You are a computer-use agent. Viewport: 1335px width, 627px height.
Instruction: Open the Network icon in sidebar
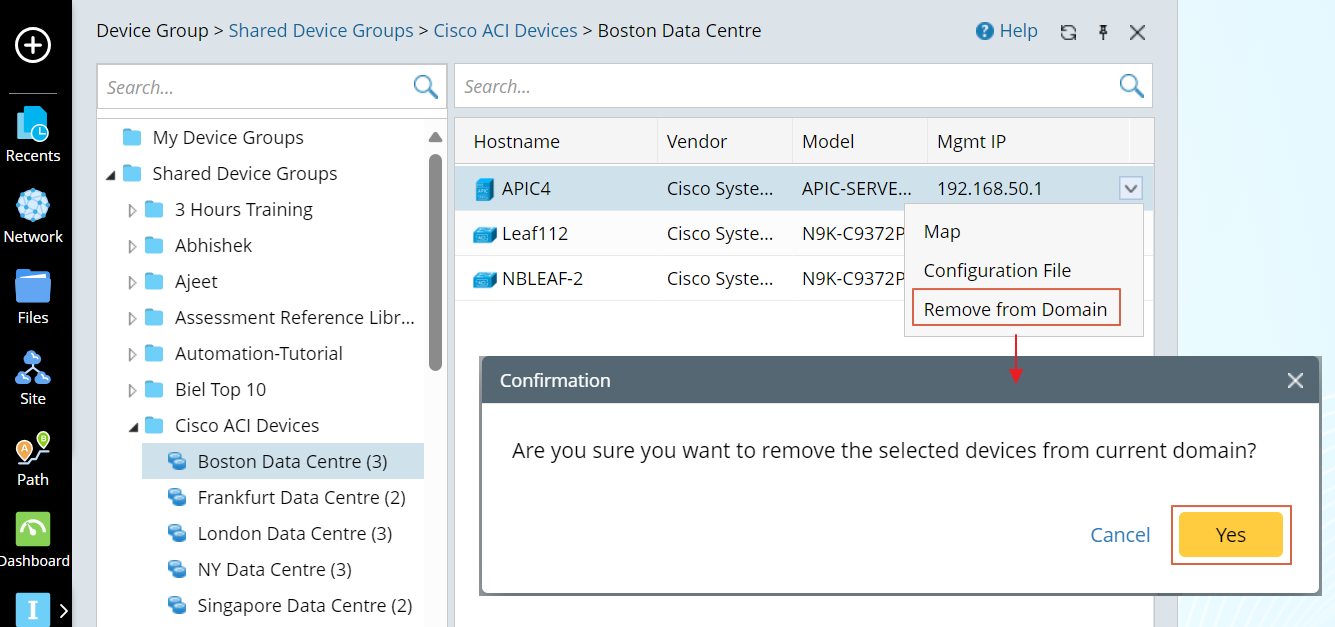tap(33, 215)
